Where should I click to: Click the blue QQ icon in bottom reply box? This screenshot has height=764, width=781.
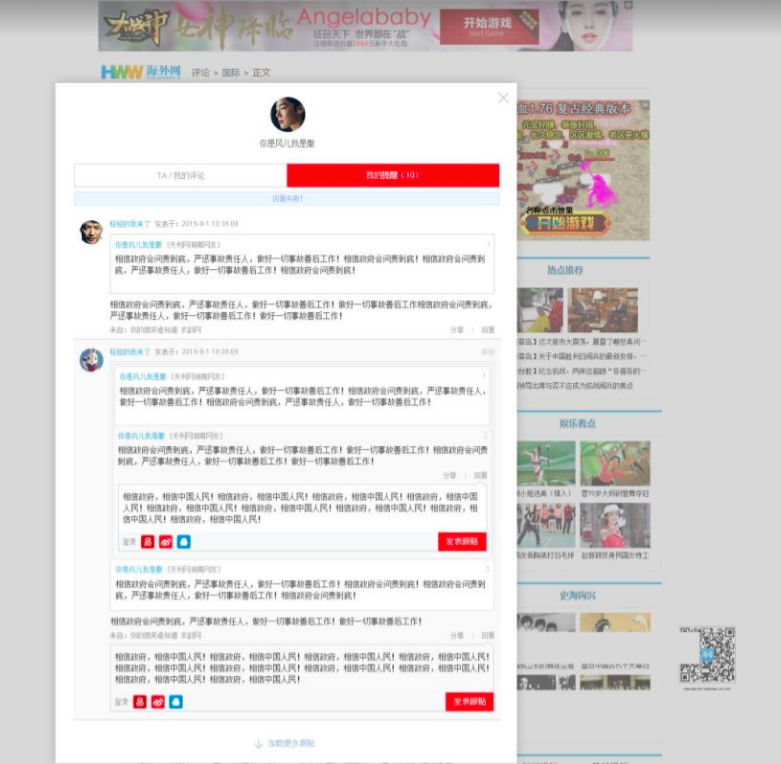point(176,702)
